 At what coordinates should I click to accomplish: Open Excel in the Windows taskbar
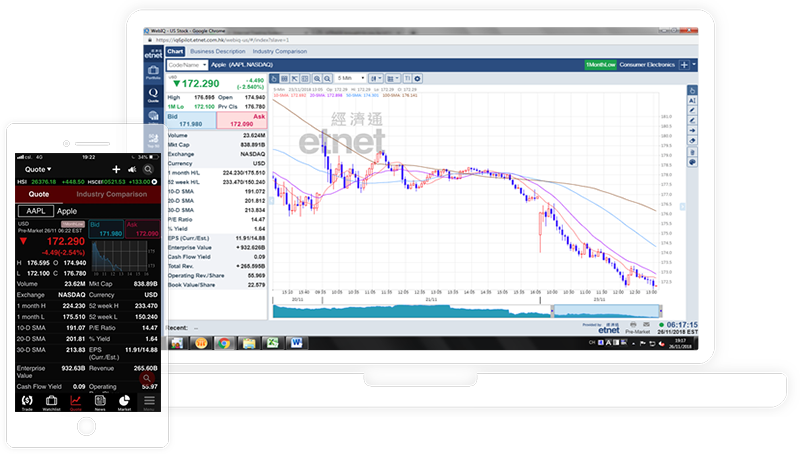[272, 343]
